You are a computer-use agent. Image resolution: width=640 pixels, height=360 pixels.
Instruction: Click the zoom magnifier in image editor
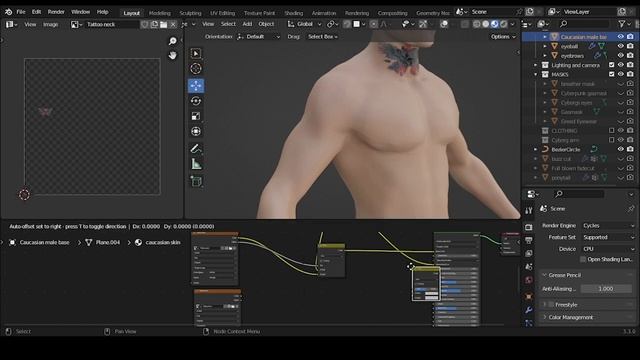173,41
